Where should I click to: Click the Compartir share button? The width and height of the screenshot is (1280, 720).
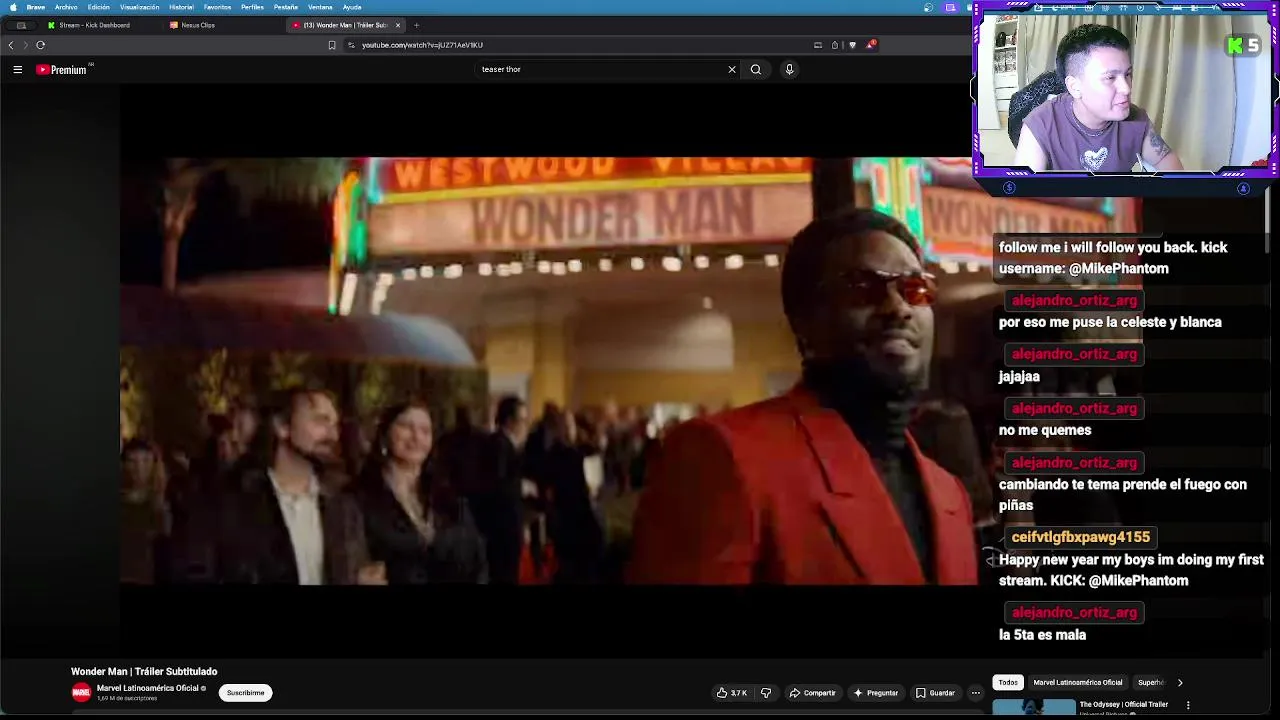[812, 693]
